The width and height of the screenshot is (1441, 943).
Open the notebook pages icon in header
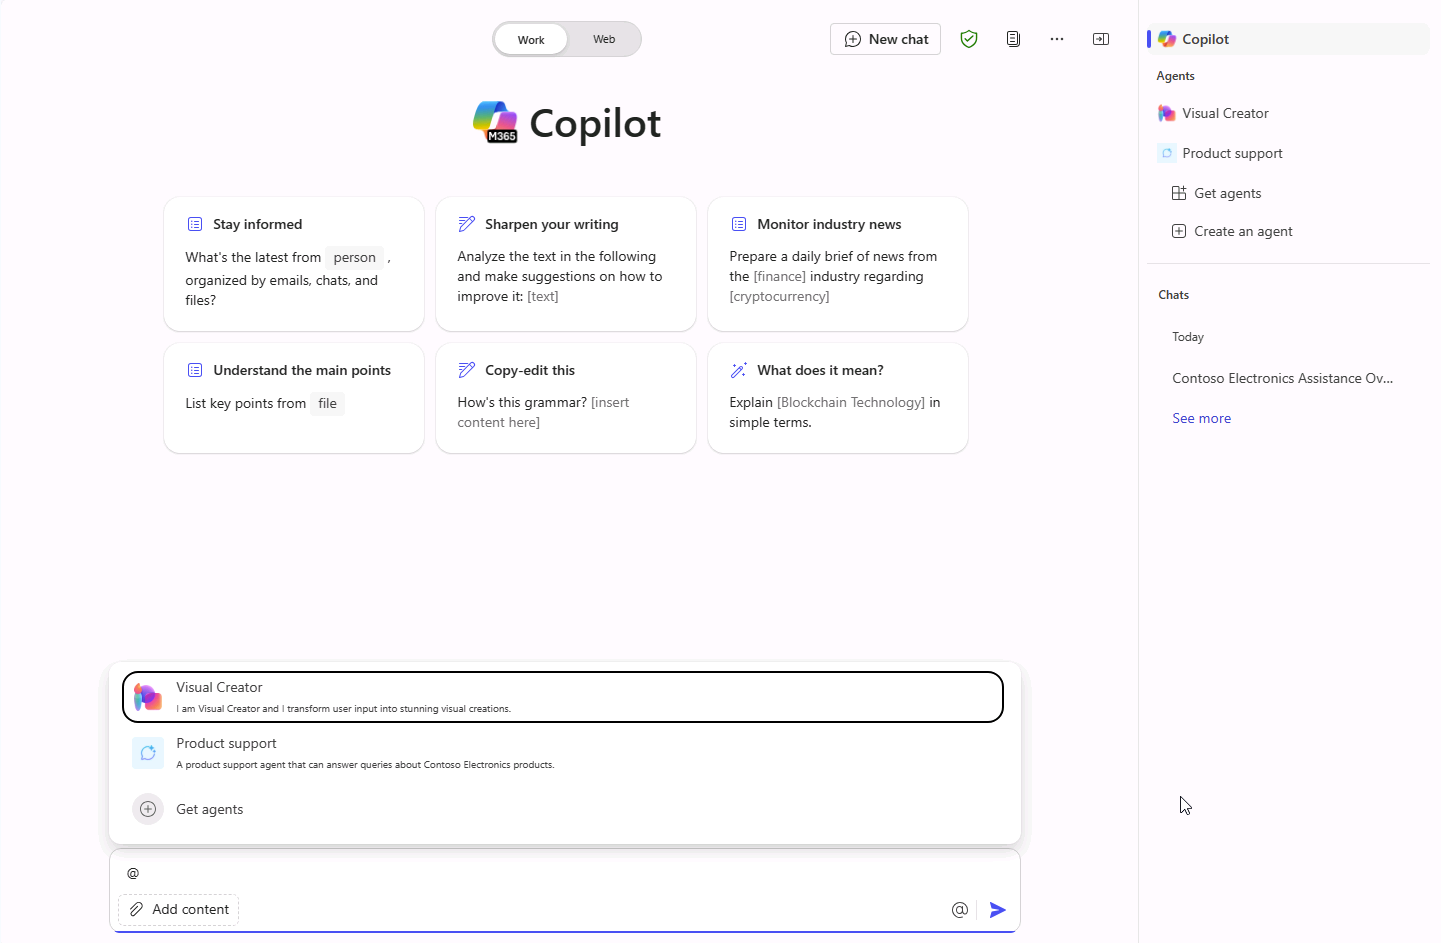pyautogui.click(x=1013, y=39)
